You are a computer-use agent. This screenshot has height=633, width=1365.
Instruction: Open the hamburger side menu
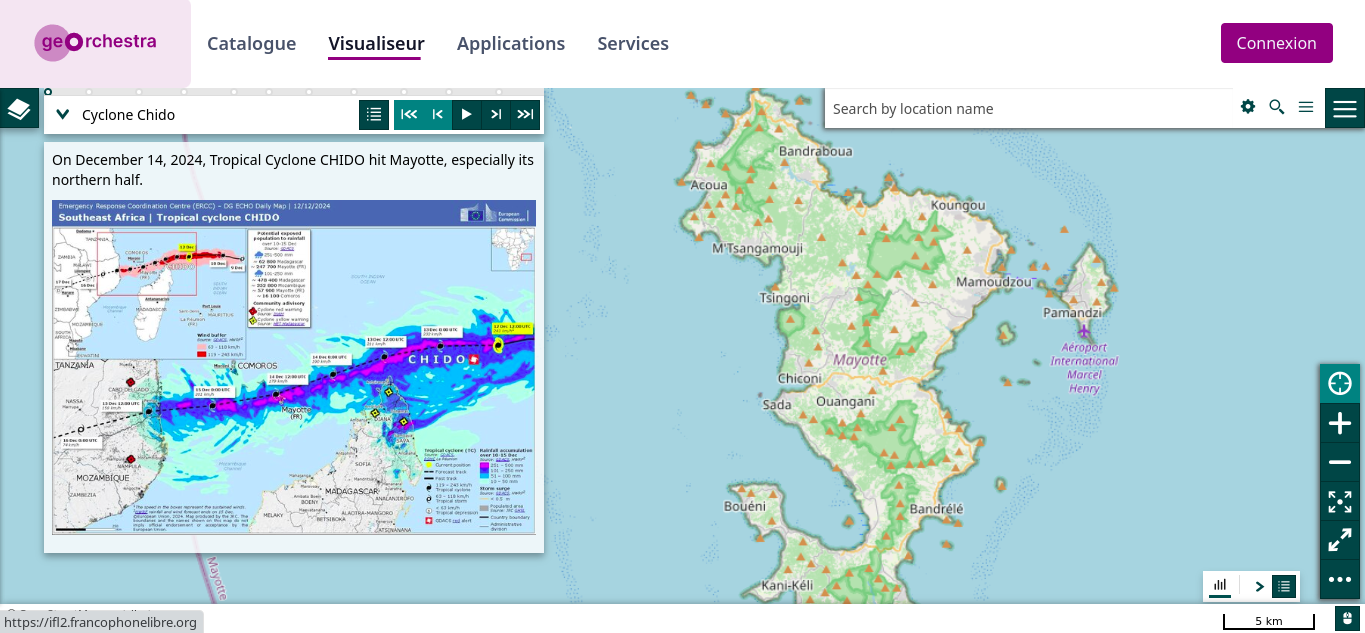[1345, 108]
